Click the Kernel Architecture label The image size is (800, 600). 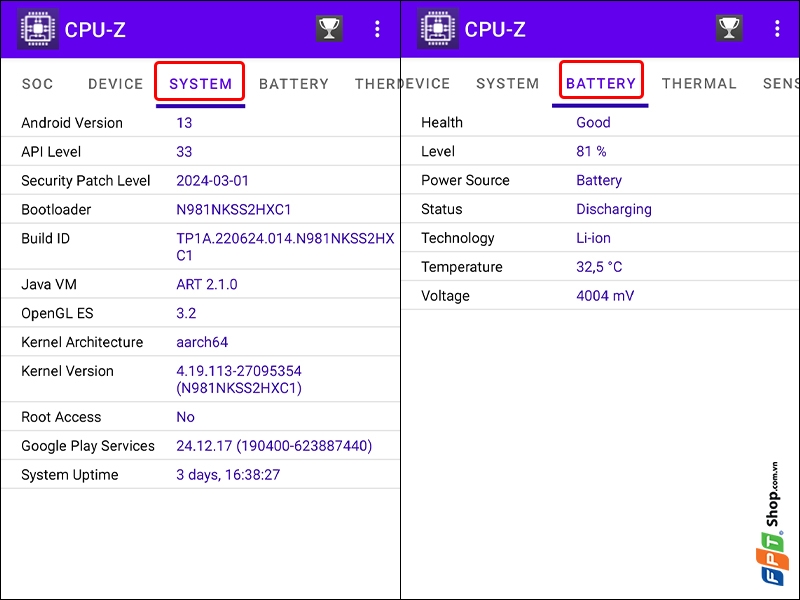(82, 342)
